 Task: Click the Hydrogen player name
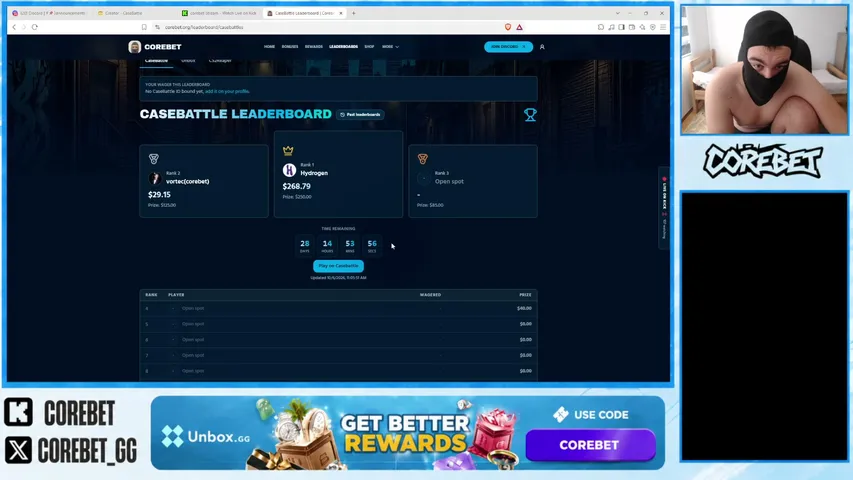point(314,173)
